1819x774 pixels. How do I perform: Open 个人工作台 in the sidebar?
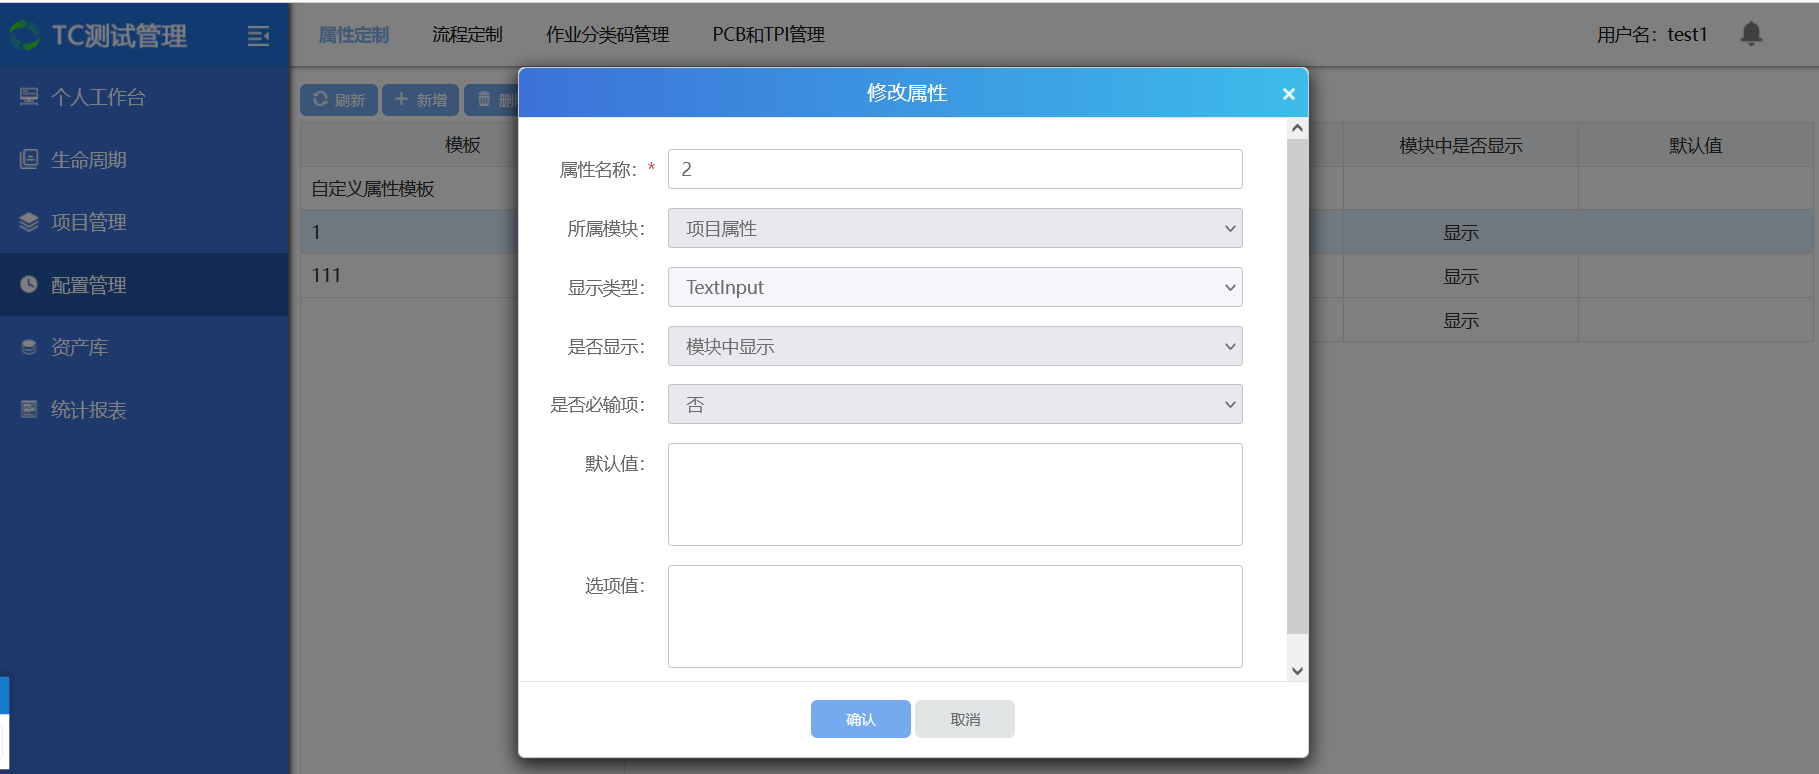pos(98,97)
